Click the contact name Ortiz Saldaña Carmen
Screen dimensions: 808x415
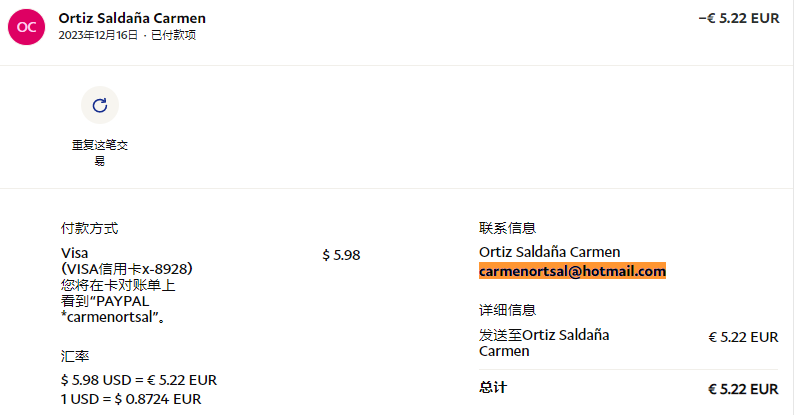[549, 252]
